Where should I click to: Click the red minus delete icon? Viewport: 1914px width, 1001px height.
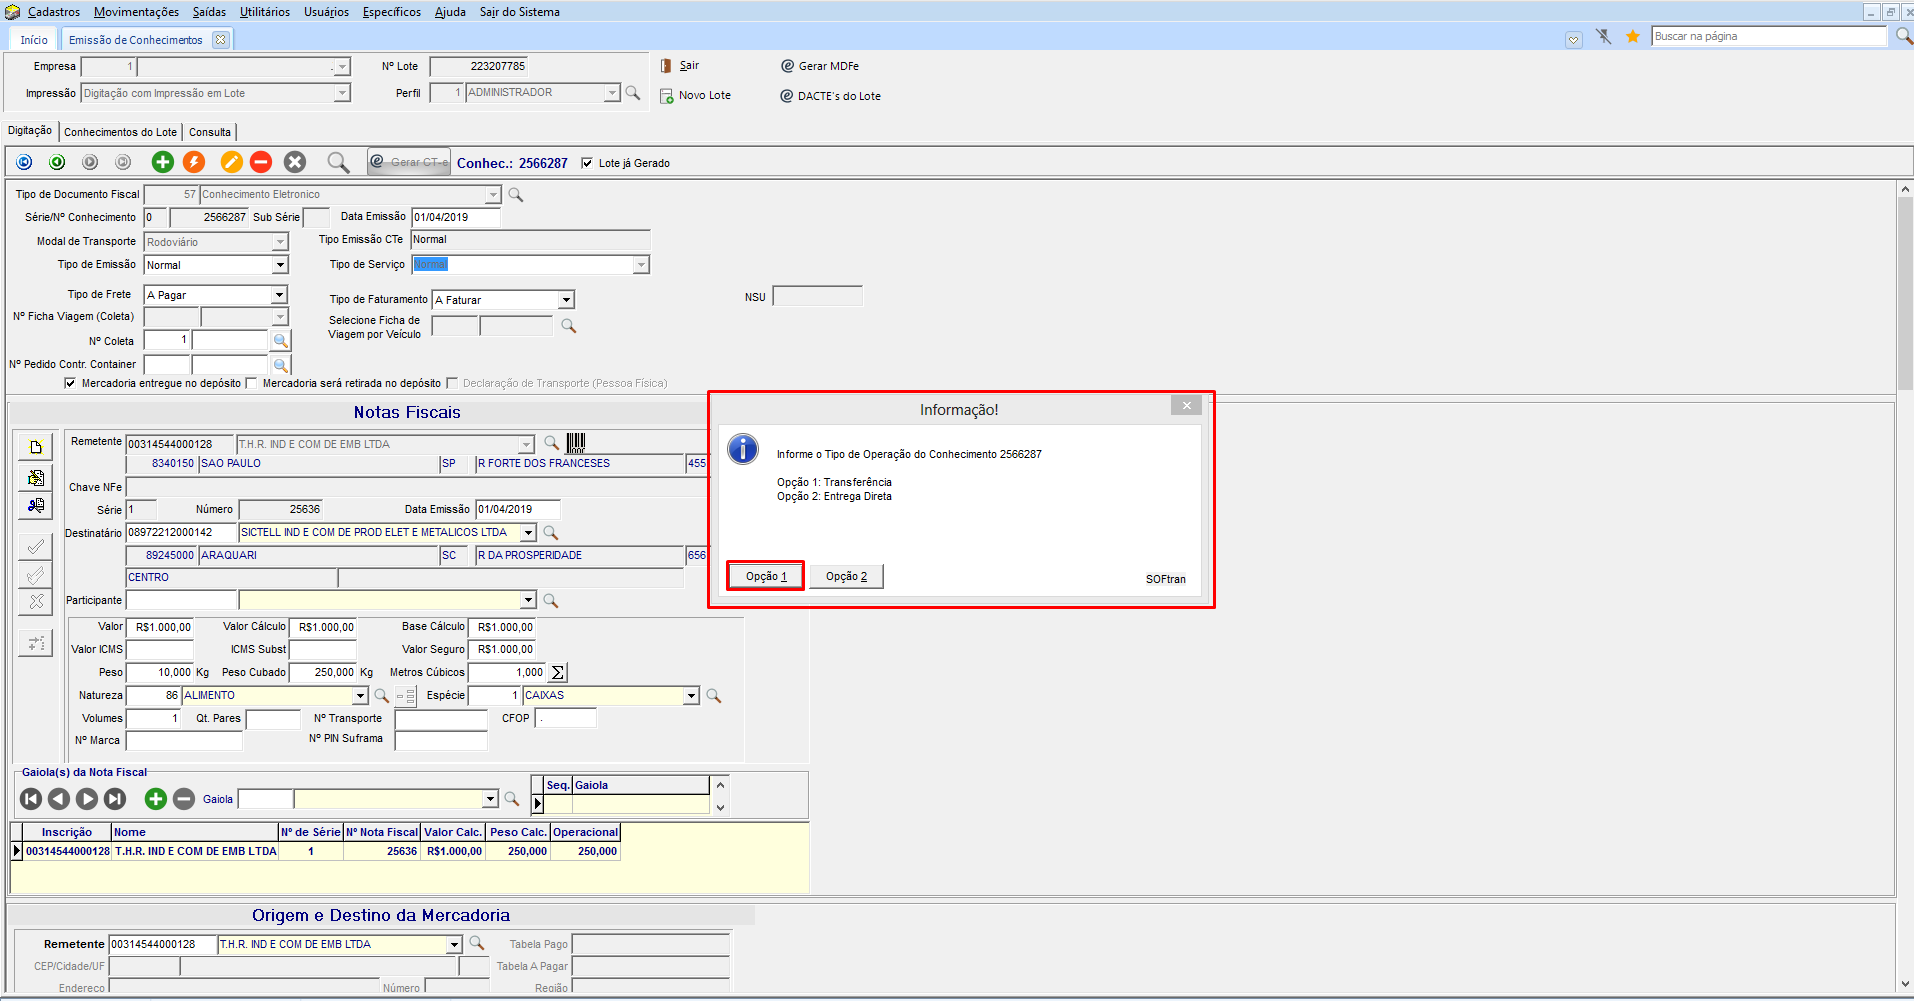click(261, 162)
